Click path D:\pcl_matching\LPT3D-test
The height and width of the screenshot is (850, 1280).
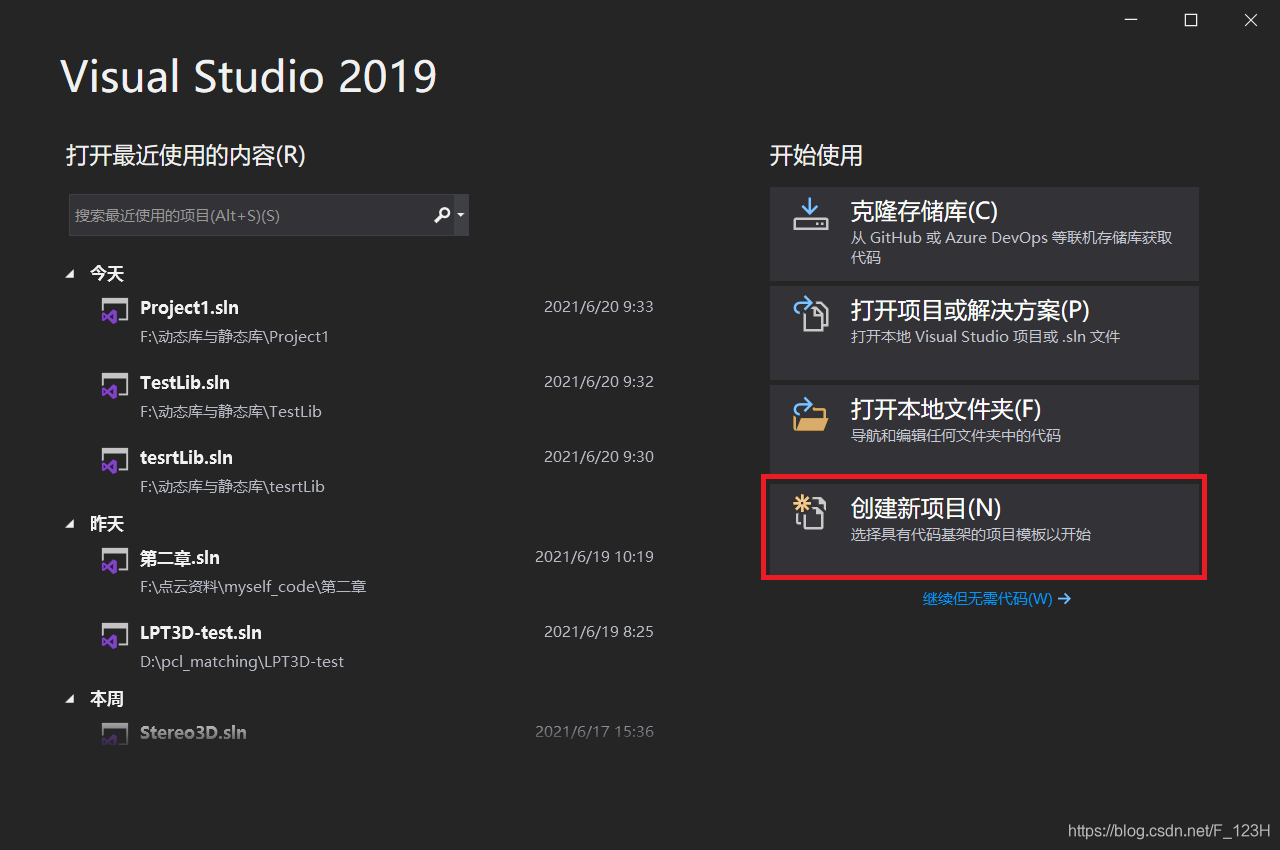[242, 662]
